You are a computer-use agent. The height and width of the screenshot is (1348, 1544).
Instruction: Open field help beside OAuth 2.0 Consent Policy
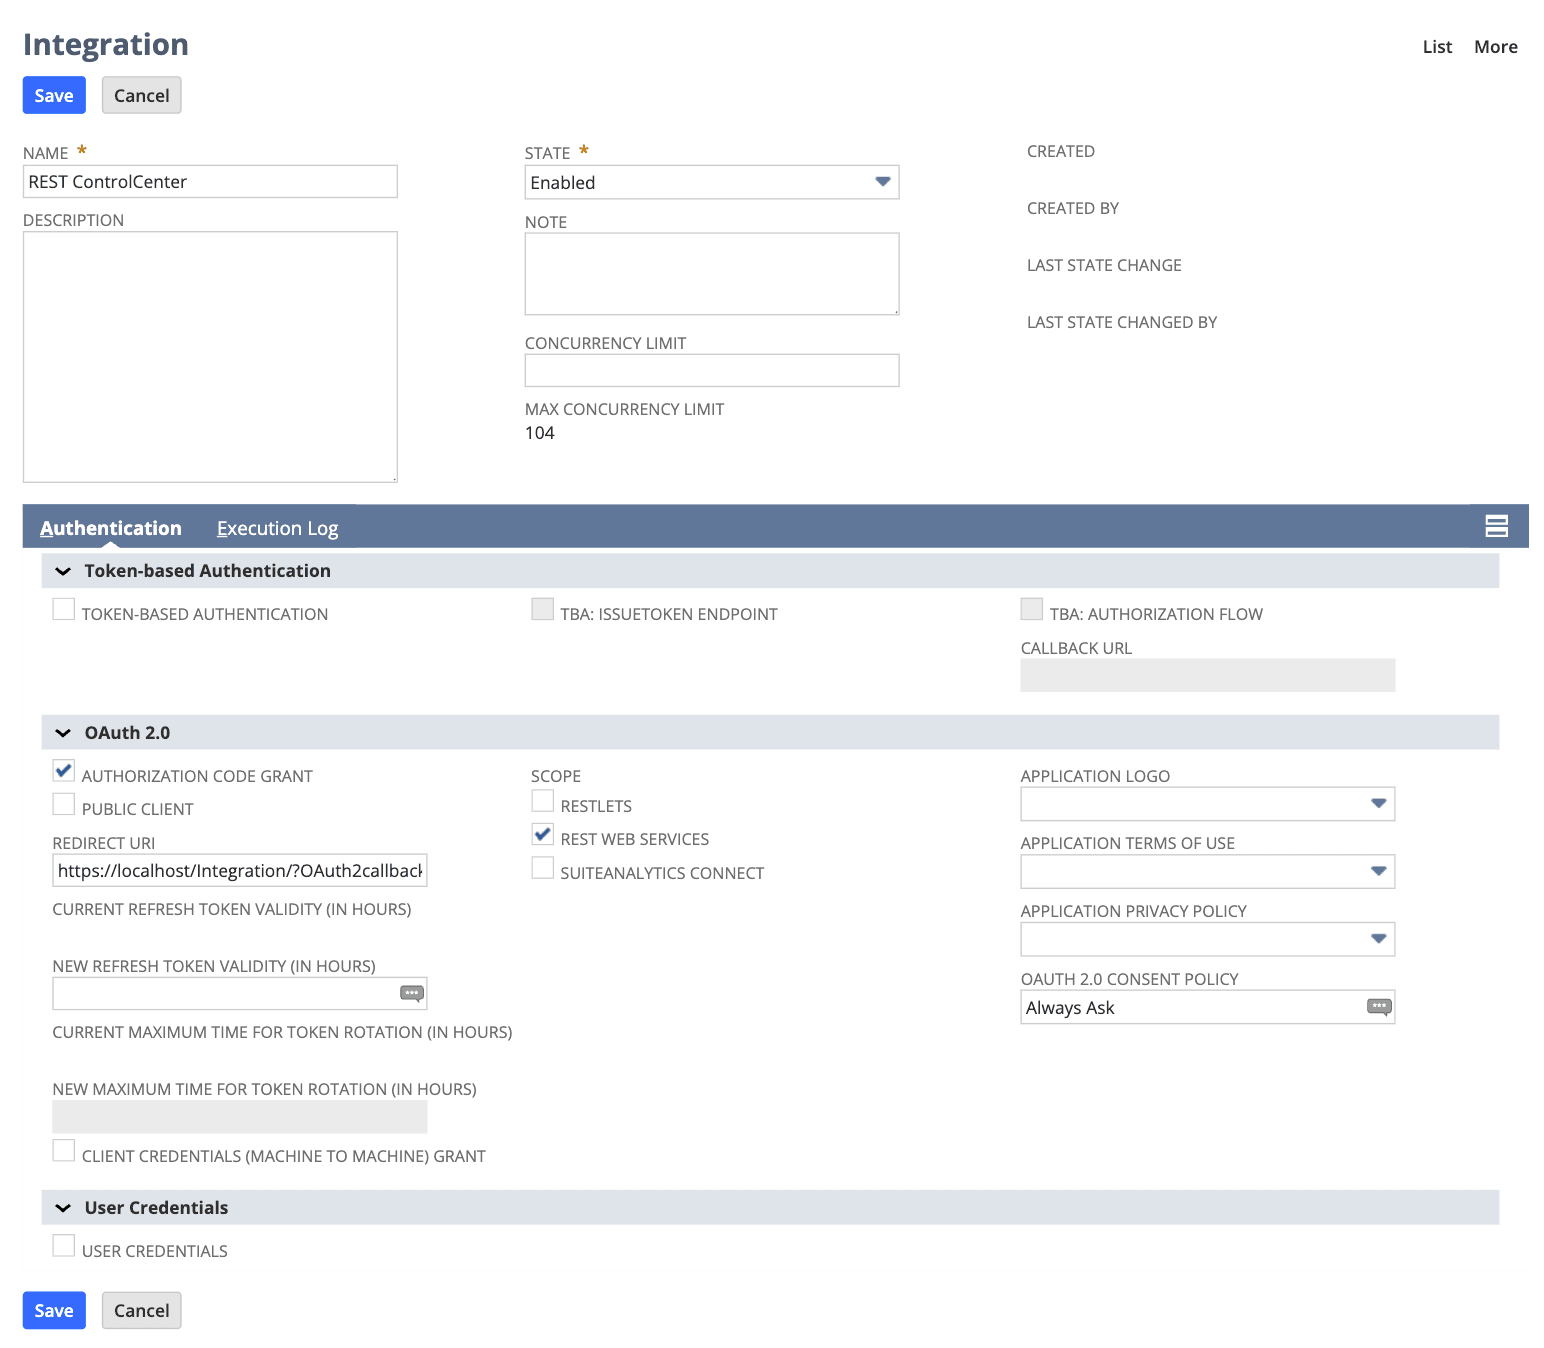(x=1379, y=1007)
